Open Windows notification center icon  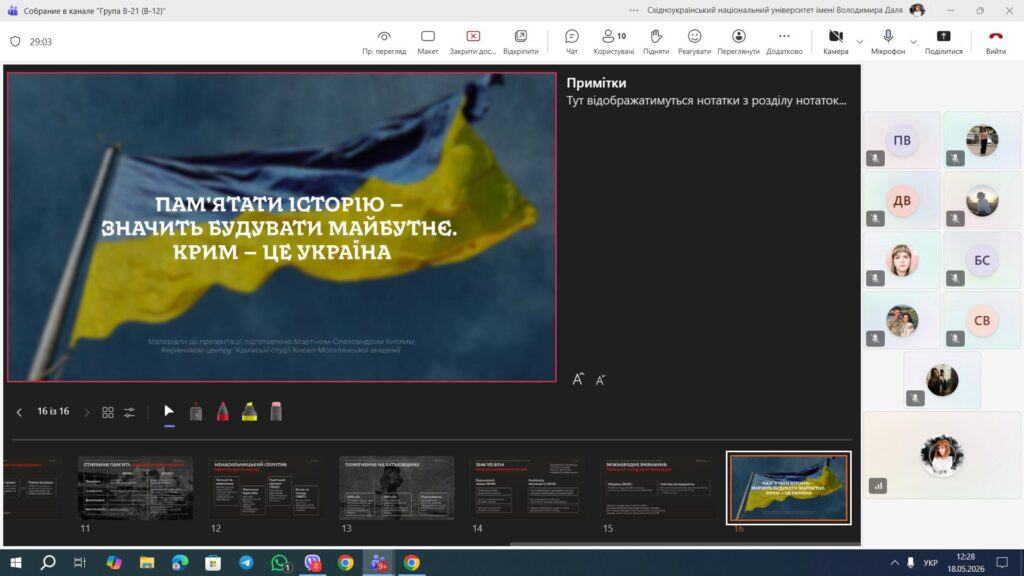(1002, 562)
